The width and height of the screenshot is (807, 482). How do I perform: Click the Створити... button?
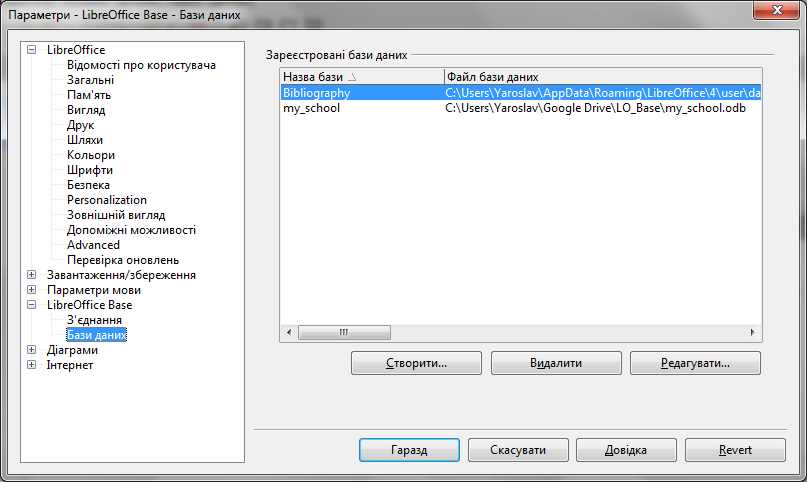pyautogui.click(x=416, y=363)
